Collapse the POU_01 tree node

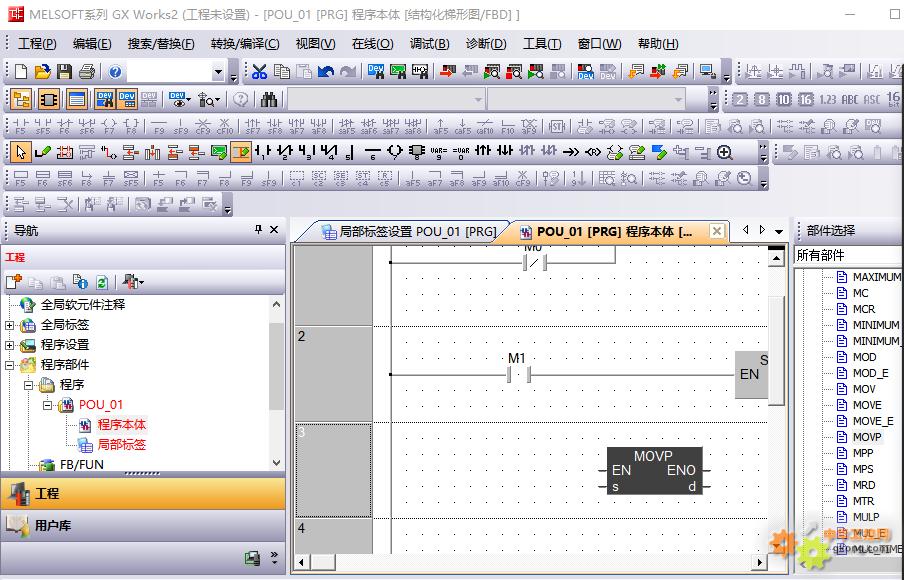click(47, 405)
